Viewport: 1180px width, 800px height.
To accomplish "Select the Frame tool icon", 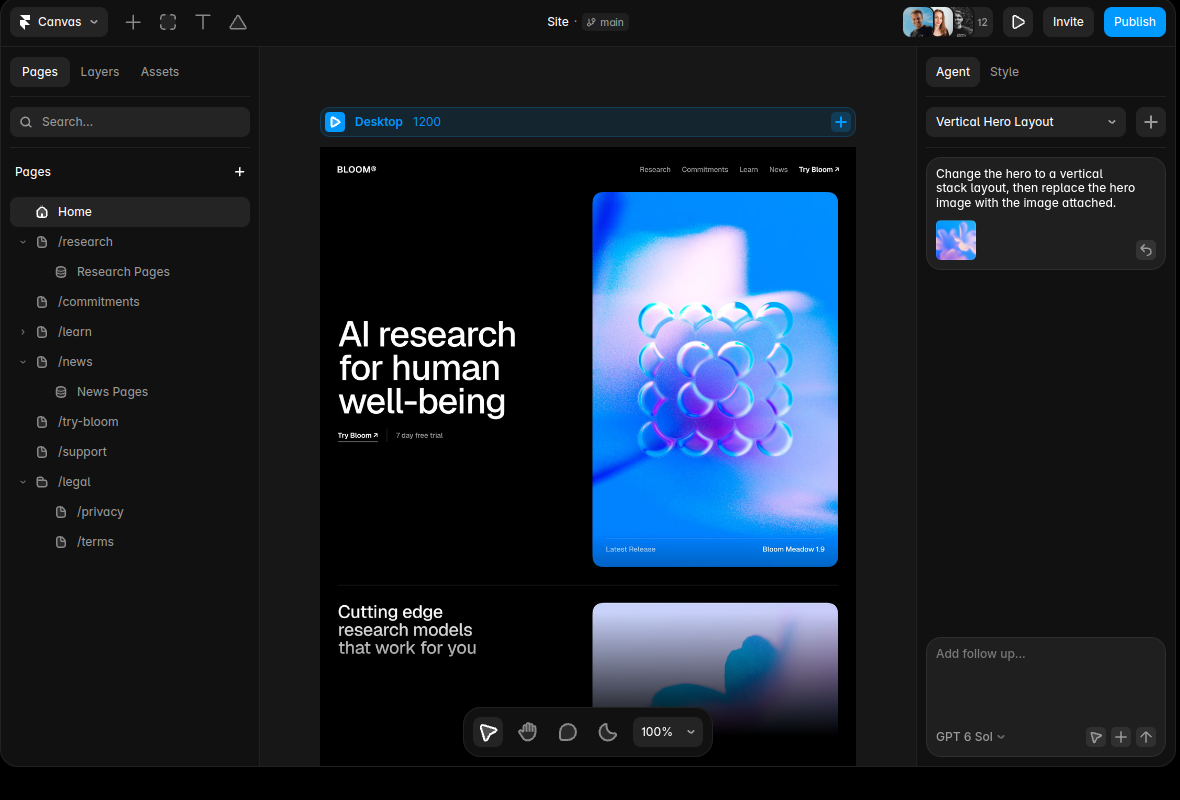I will coord(168,23).
